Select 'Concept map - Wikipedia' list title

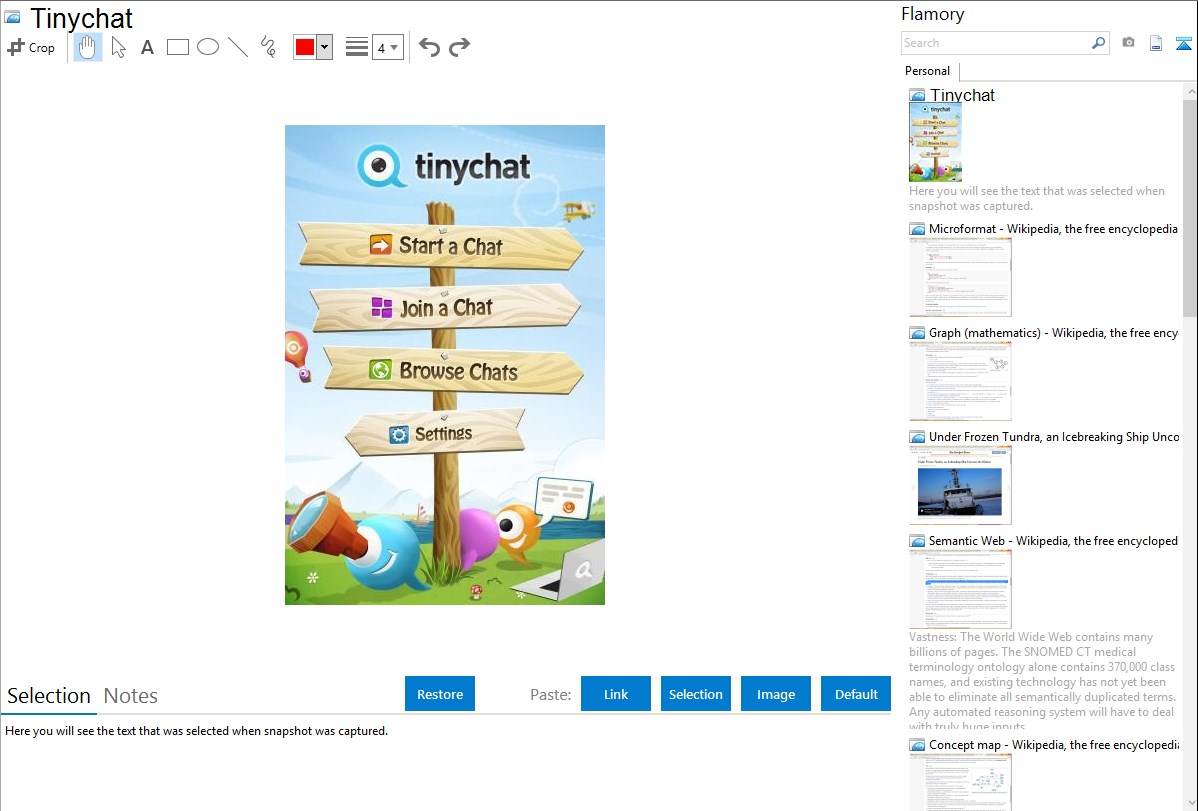click(1054, 744)
